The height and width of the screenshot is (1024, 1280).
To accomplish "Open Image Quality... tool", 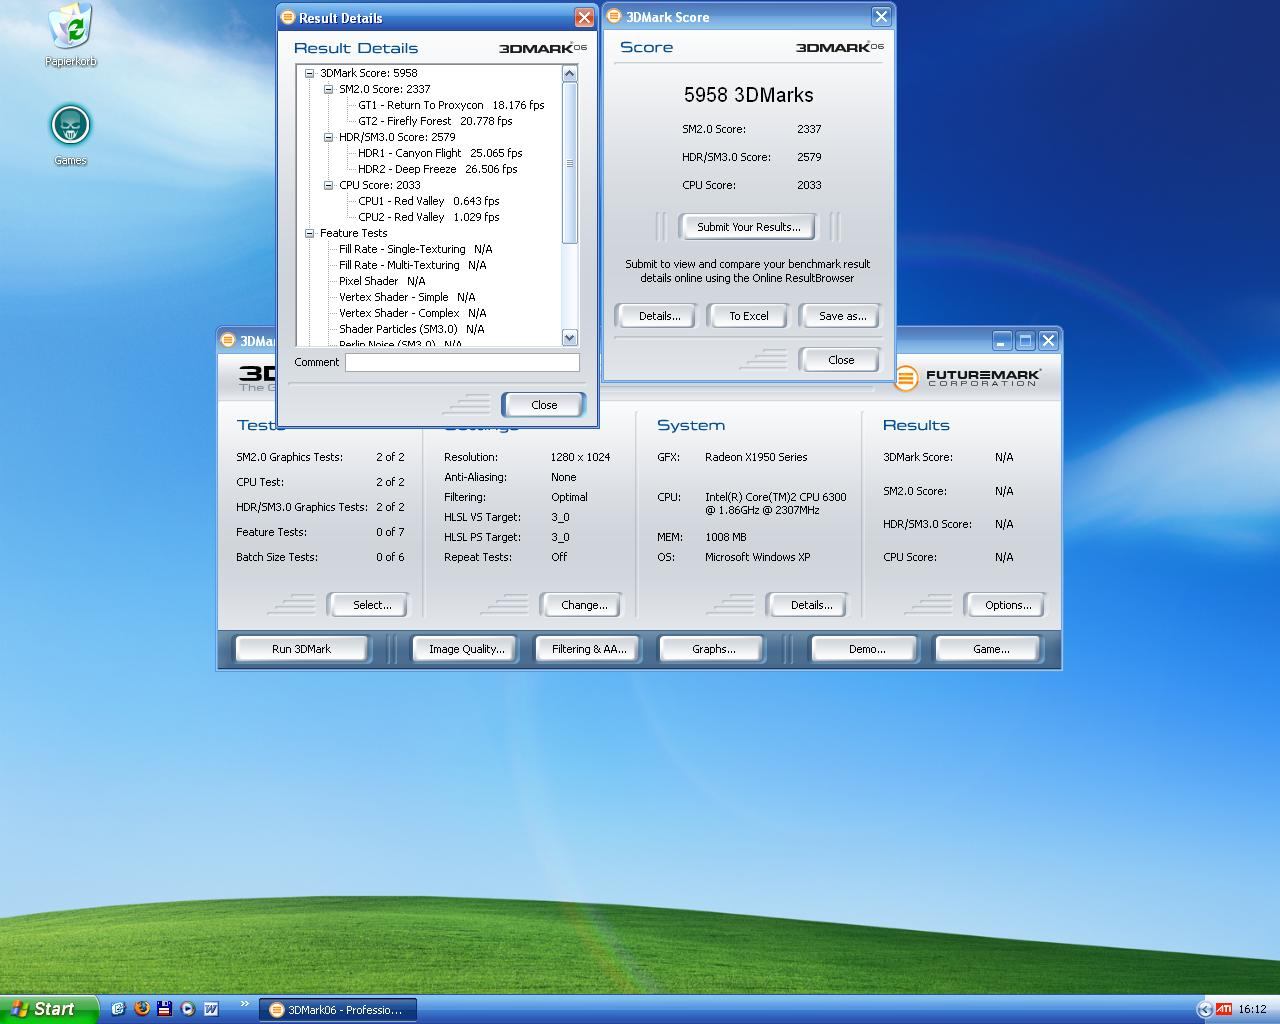I will [466, 649].
